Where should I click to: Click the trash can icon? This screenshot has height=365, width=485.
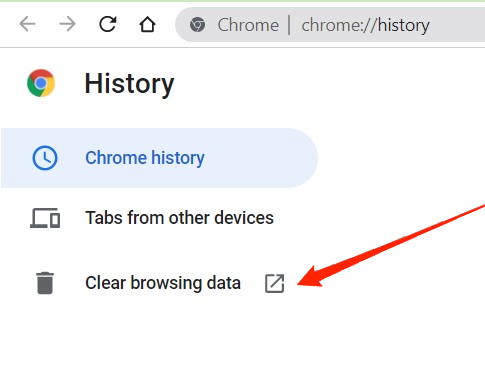click(x=45, y=283)
